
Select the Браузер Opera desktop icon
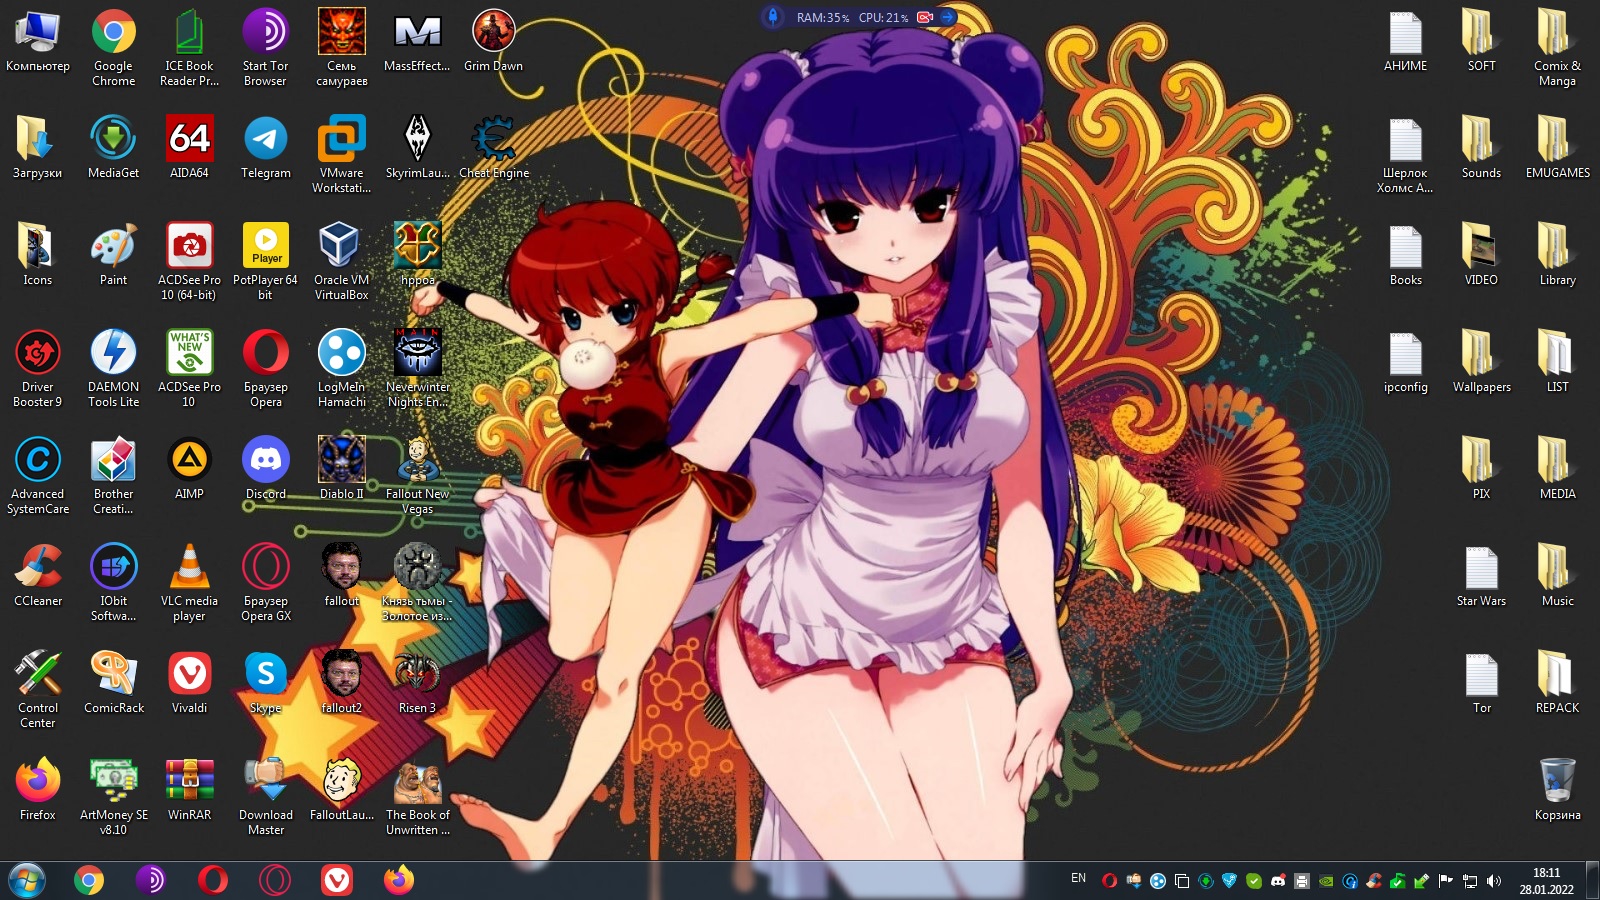pos(265,369)
